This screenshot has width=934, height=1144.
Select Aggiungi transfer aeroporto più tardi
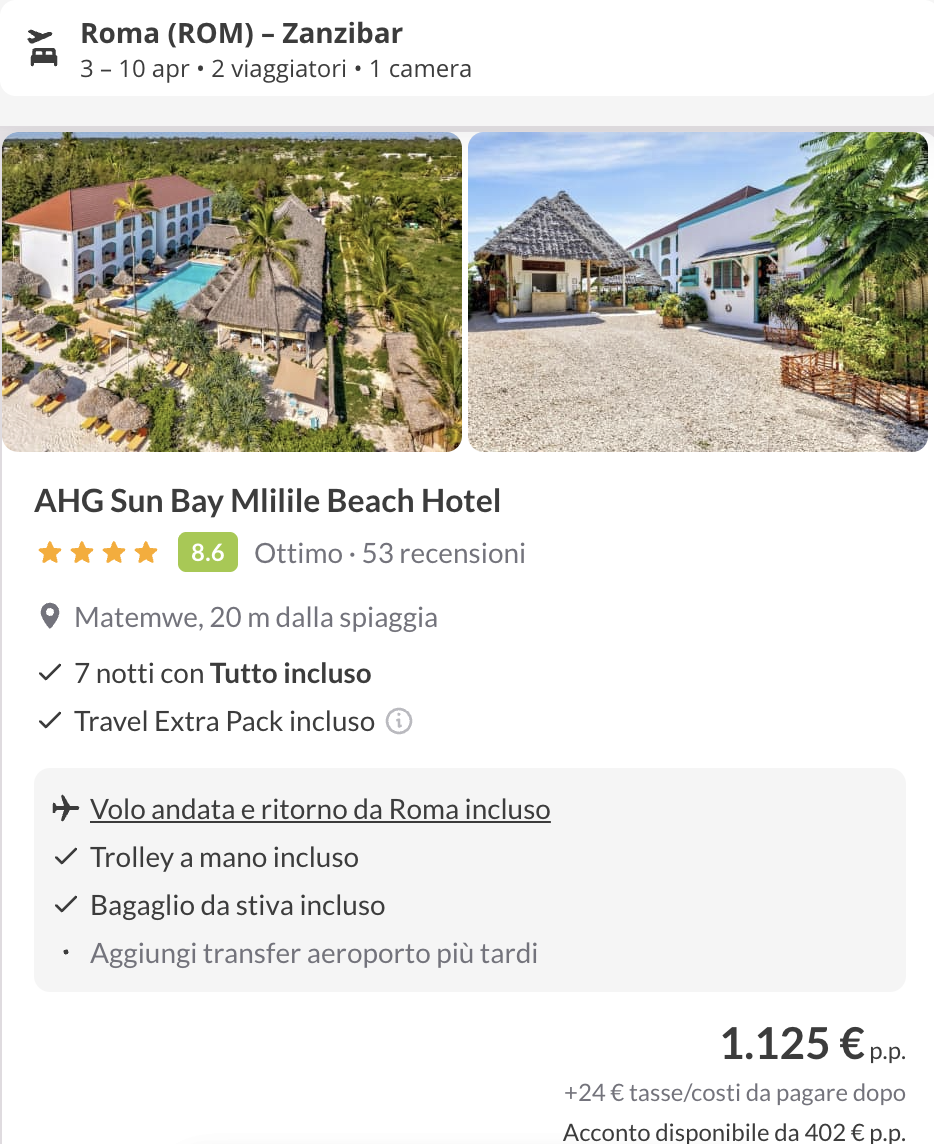314,953
